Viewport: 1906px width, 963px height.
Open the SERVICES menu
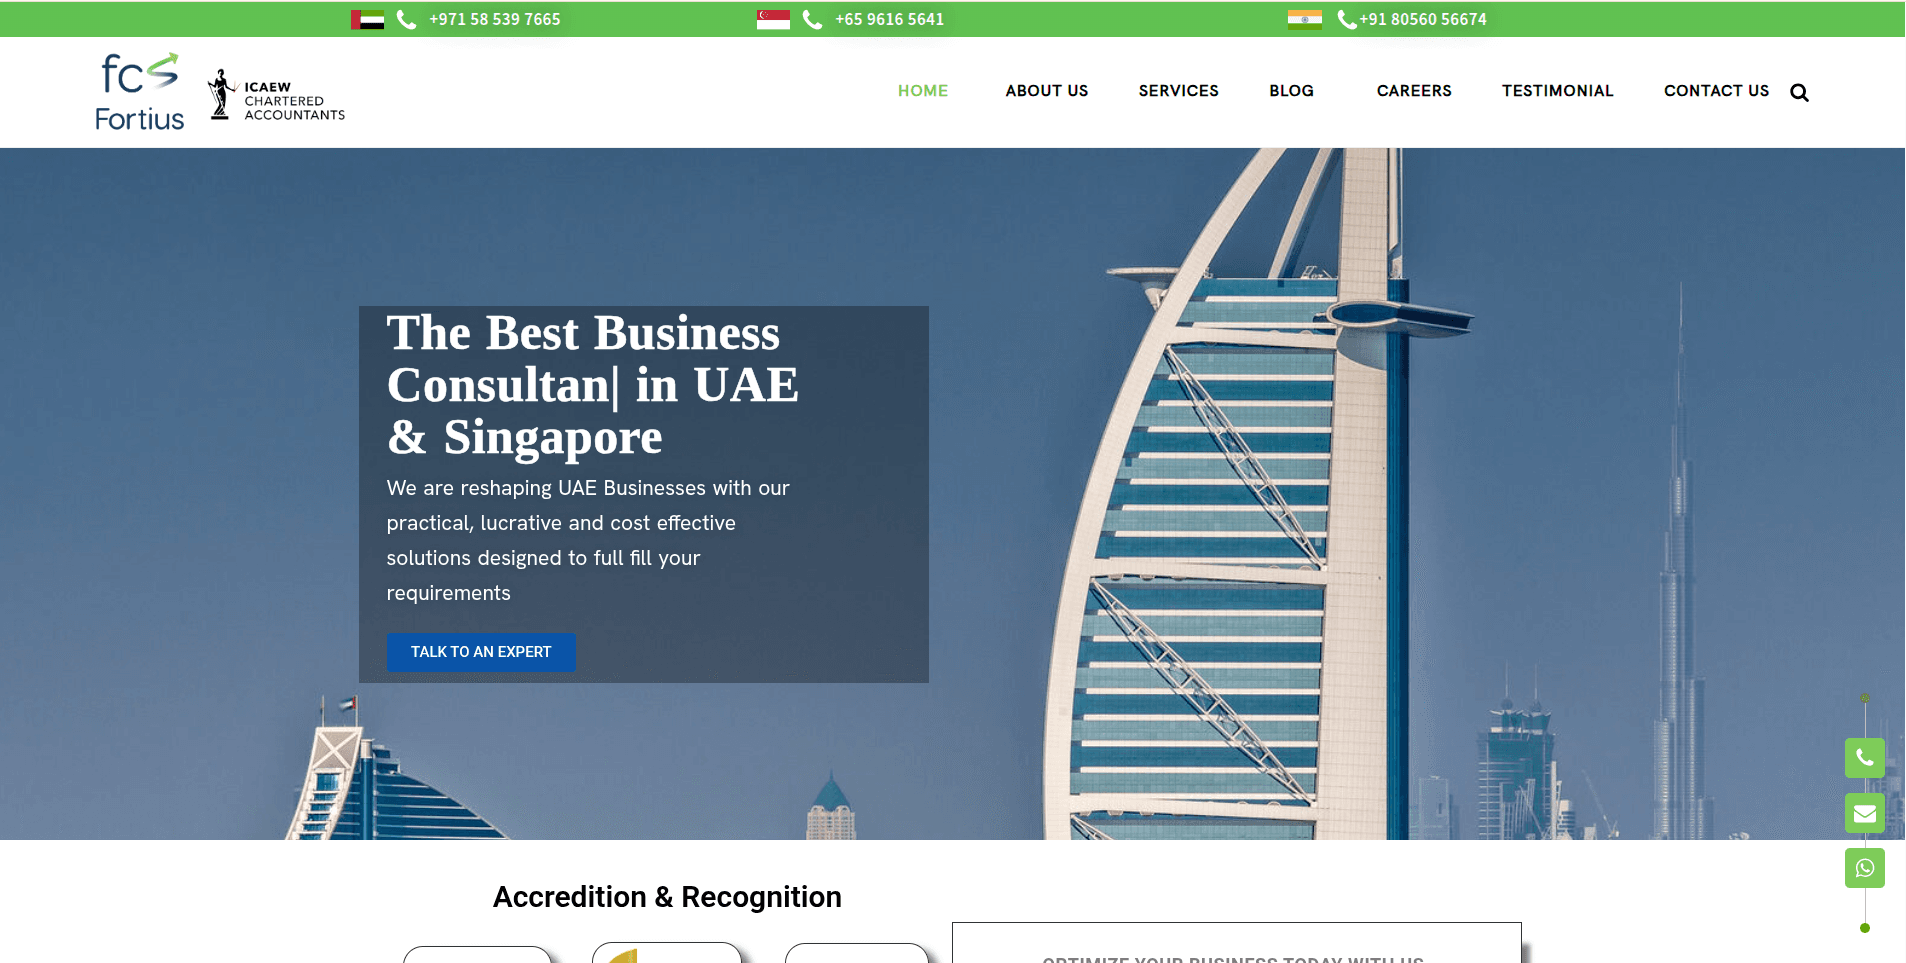(x=1178, y=91)
